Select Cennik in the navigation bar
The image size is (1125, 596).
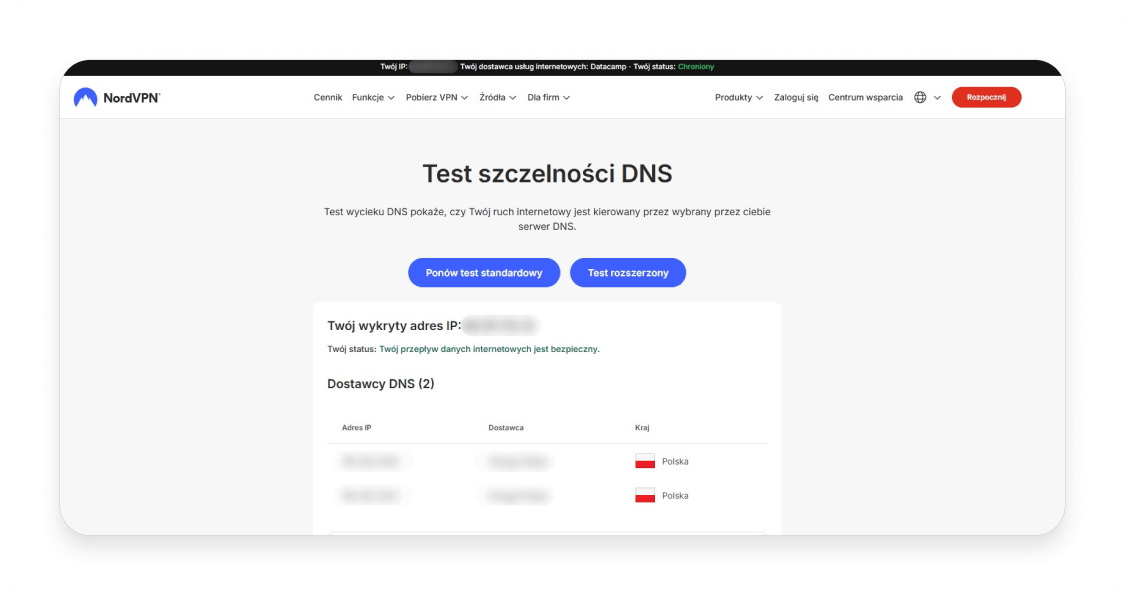(327, 97)
